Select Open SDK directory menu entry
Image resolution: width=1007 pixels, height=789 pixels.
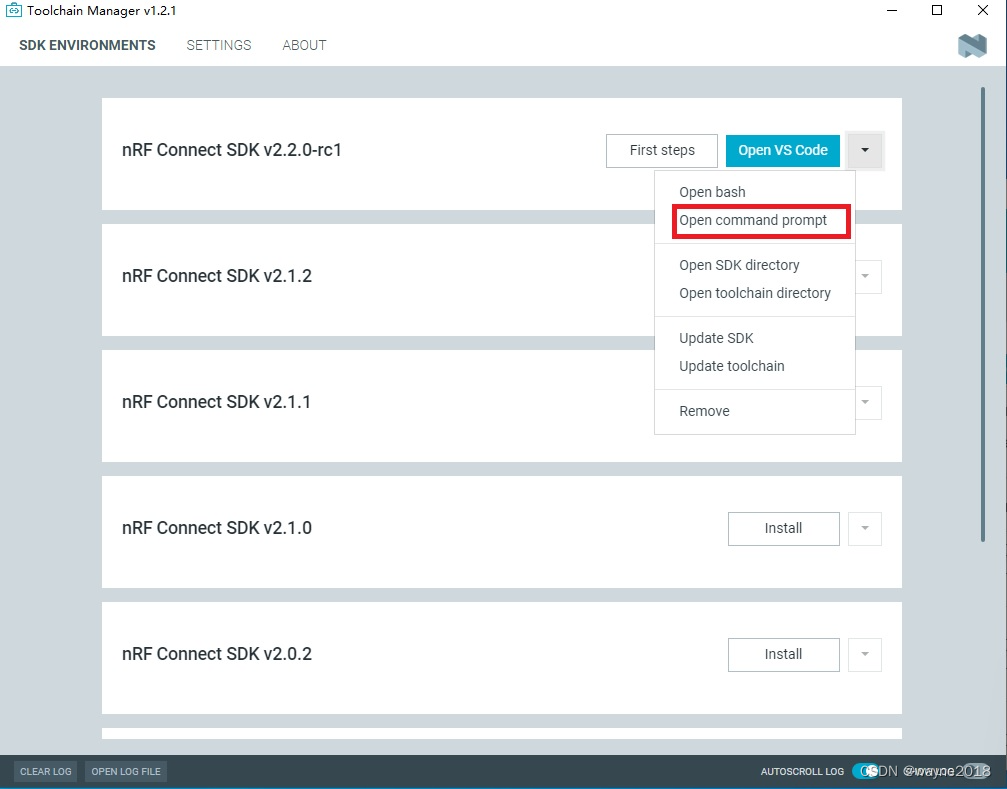[739, 265]
